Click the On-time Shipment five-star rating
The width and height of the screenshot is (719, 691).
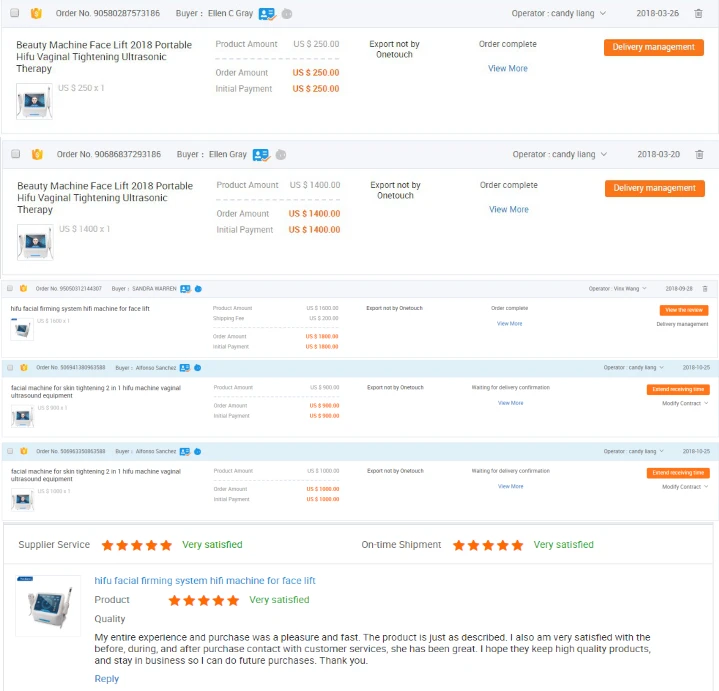pos(488,545)
